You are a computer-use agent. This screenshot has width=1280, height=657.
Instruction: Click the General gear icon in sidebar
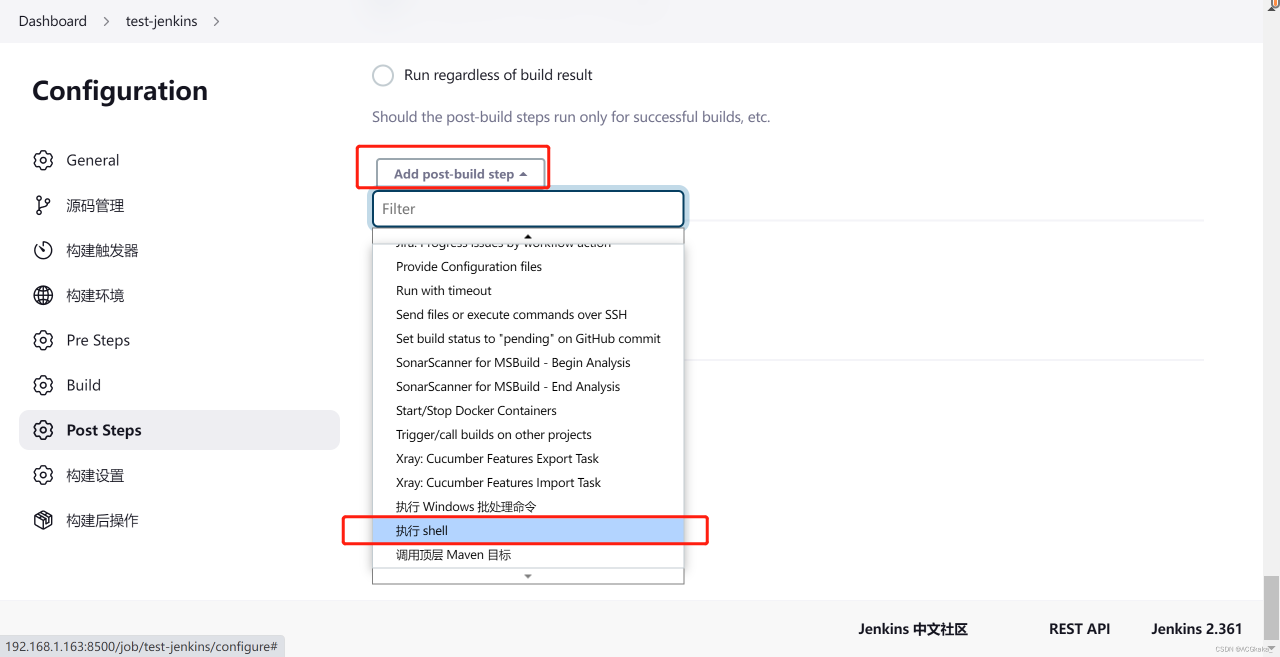[x=43, y=161]
